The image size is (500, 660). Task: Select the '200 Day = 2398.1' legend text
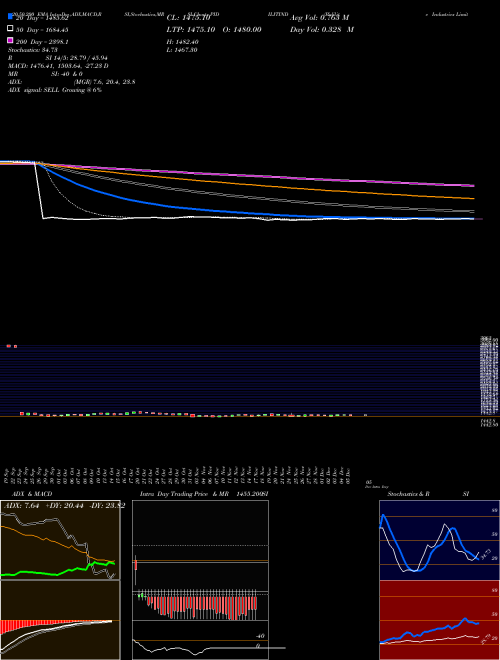pos(42,42)
